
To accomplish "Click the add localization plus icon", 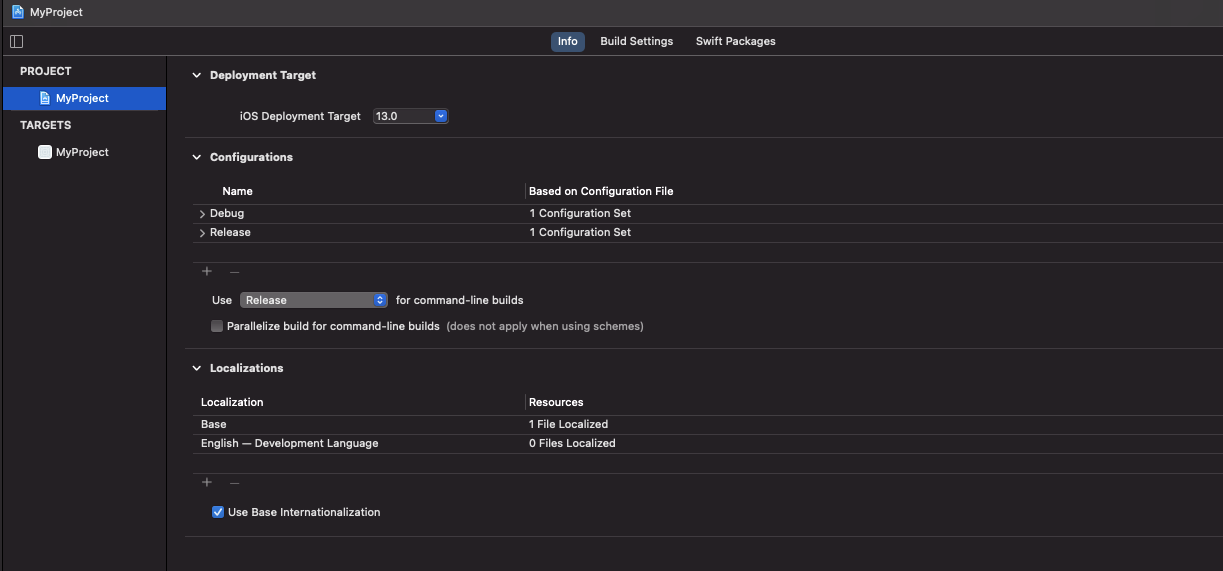I will coord(207,482).
